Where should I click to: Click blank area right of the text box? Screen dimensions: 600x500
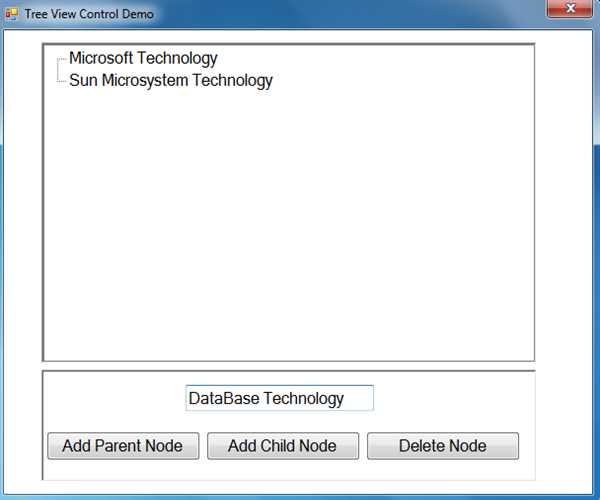click(x=450, y=398)
